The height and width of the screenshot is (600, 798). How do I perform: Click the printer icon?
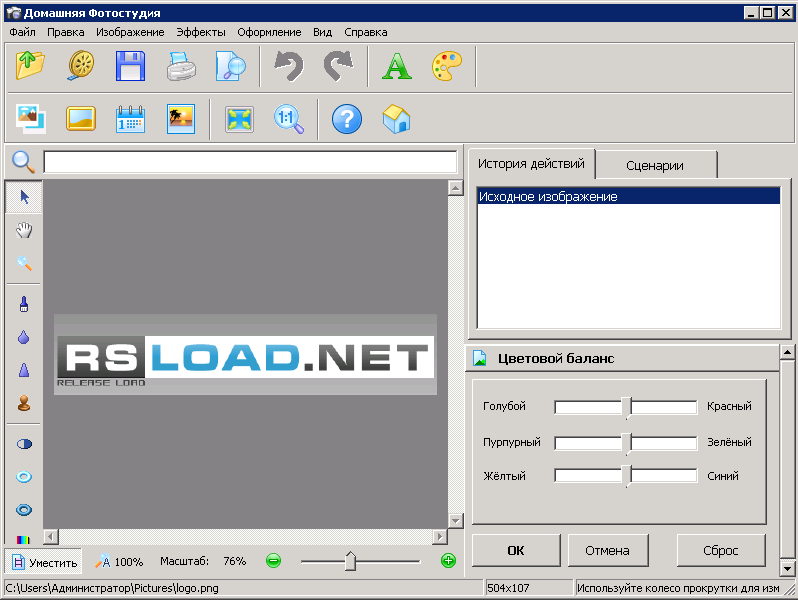[181, 67]
